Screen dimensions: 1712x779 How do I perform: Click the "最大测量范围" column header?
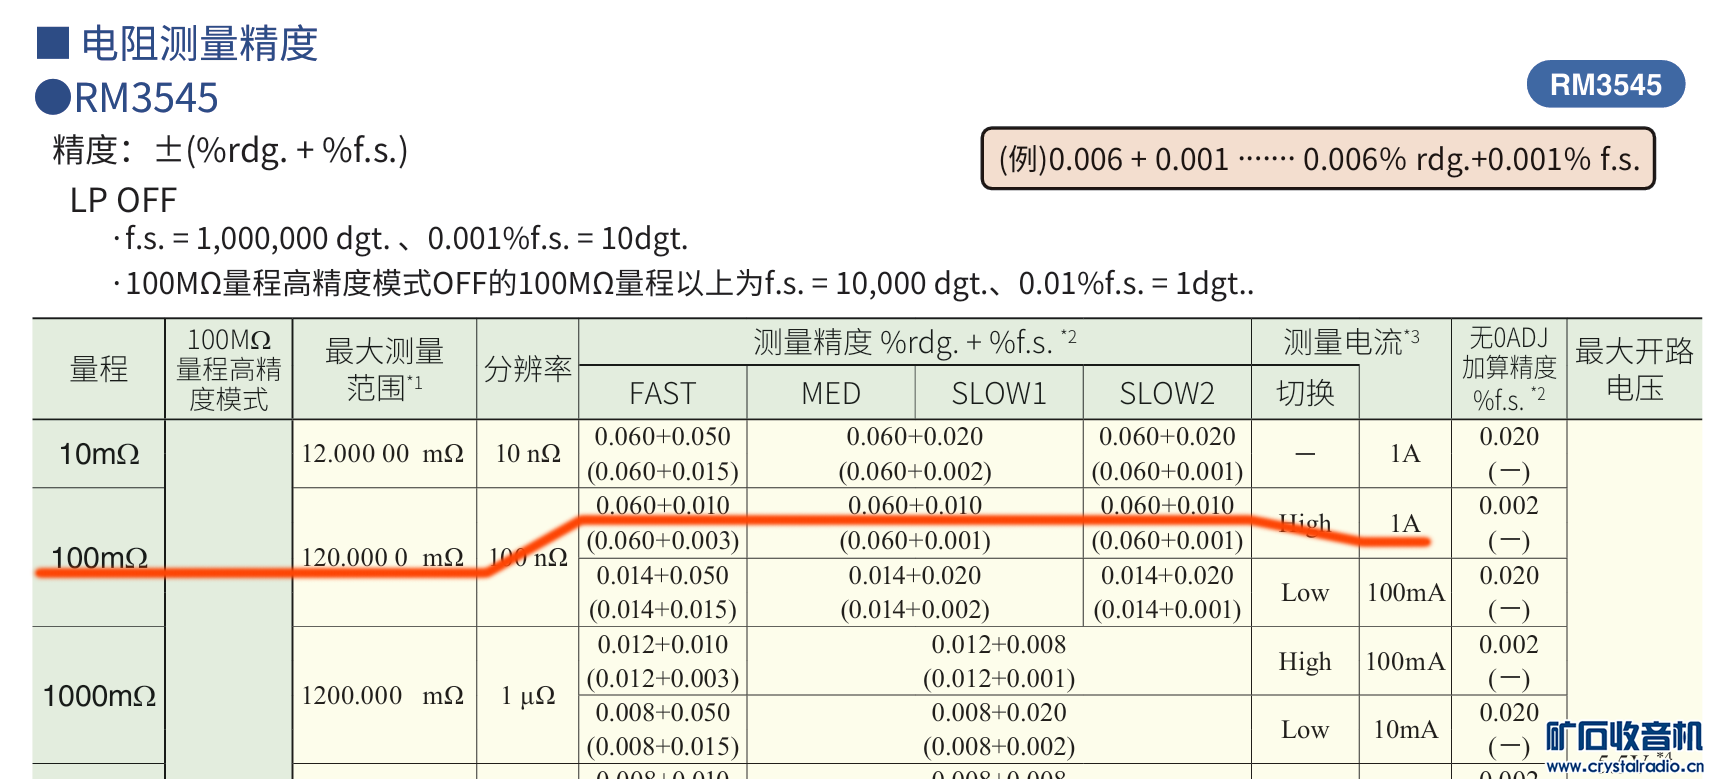pyautogui.click(x=385, y=369)
